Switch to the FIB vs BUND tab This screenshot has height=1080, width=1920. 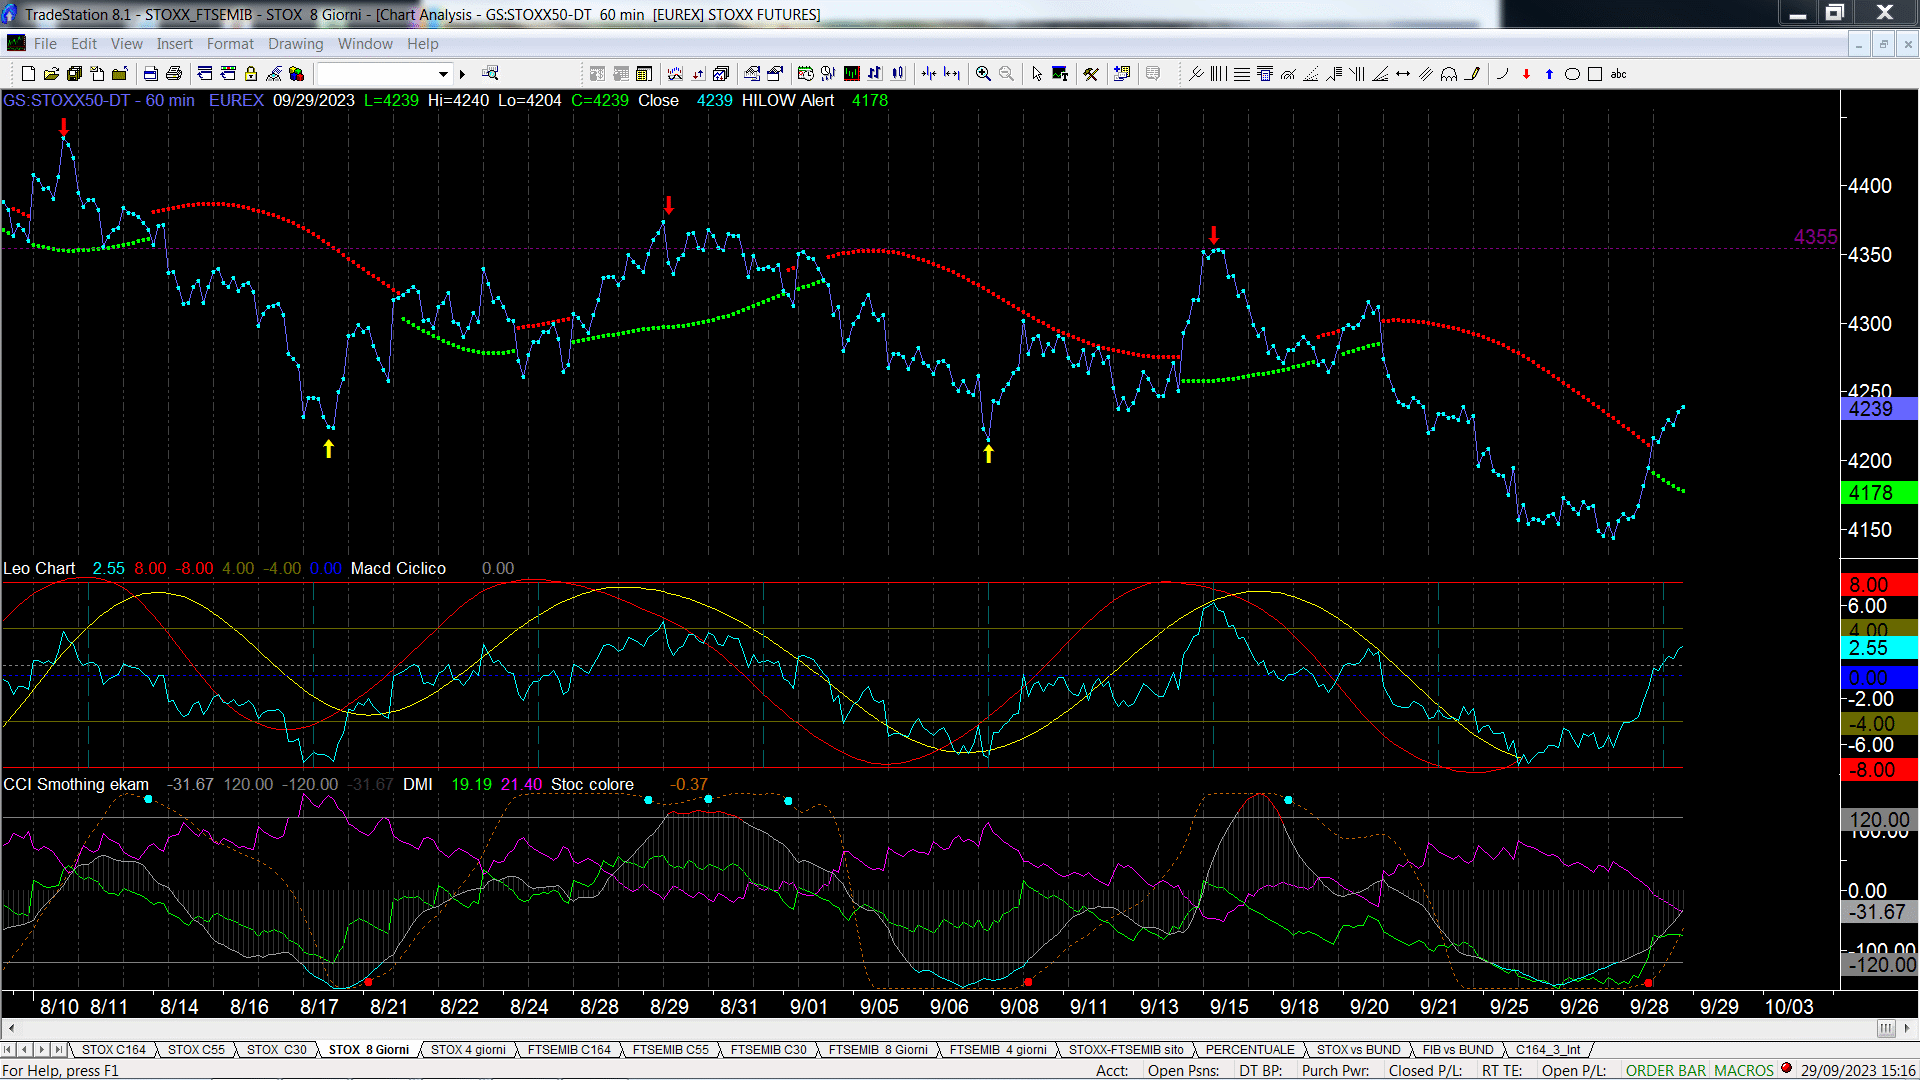click(x=1458, y=1050)
